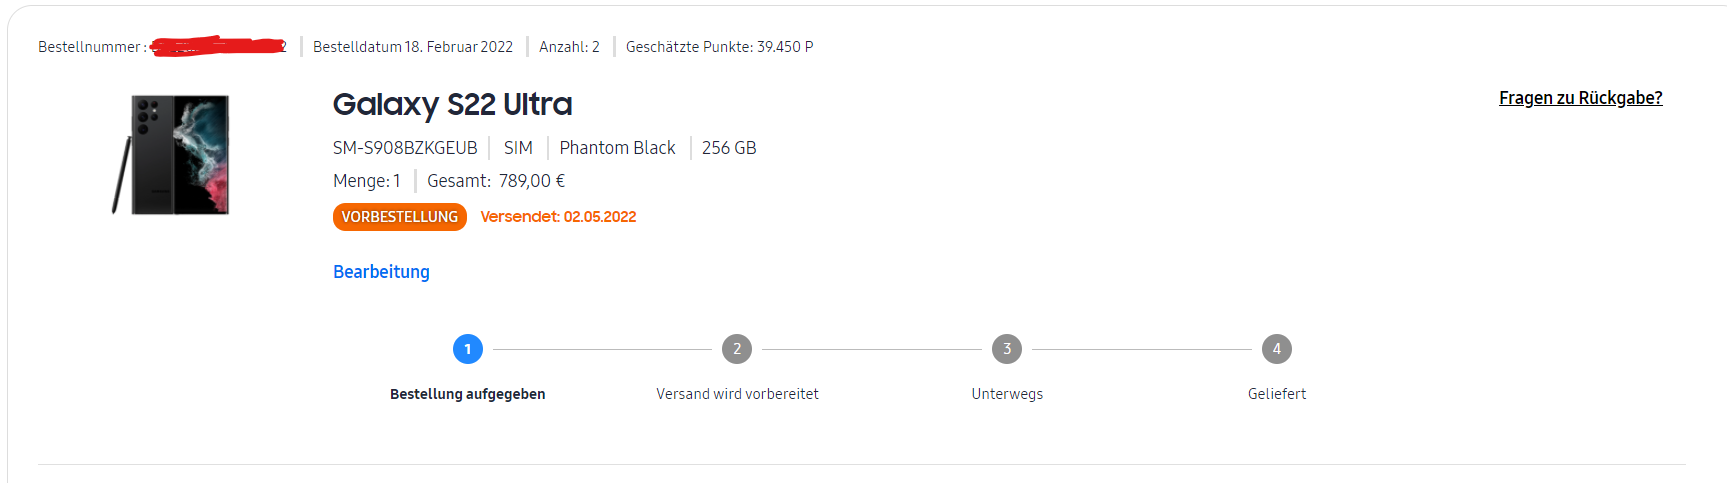Open the Galaxy S22 Ultra product title
1727x483 pixels.
coord(452,104)
